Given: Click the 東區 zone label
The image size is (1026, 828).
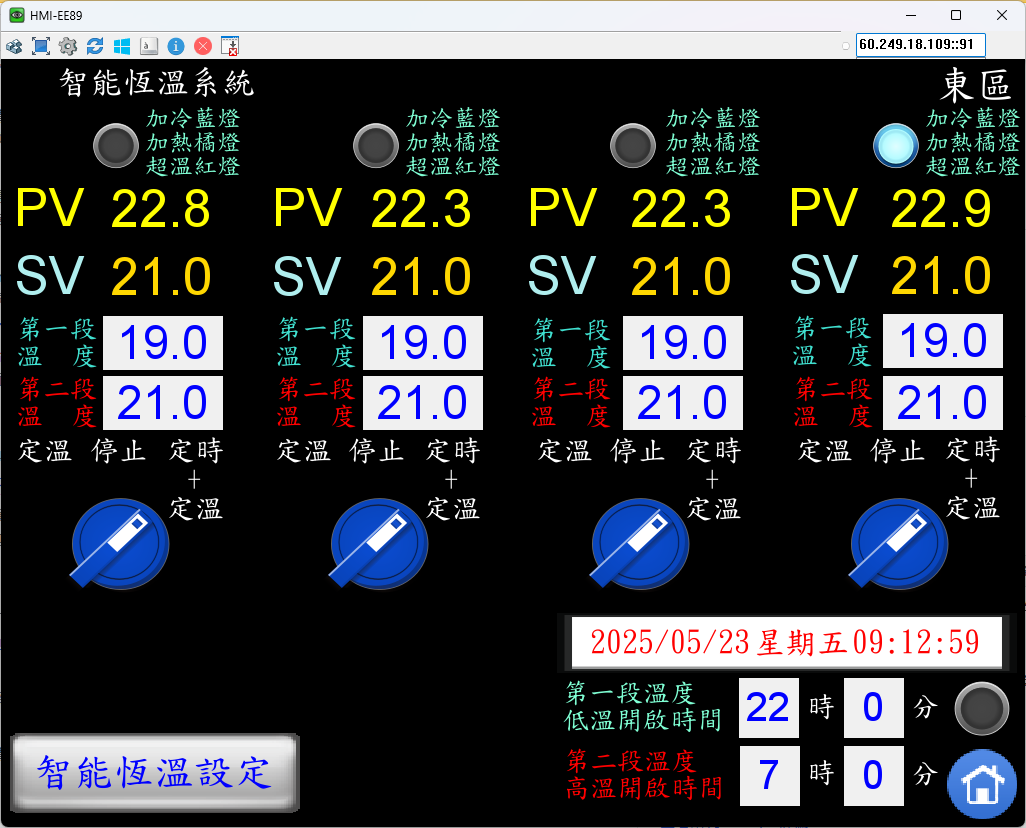Looking at the screenshot, I should [976, 86].
